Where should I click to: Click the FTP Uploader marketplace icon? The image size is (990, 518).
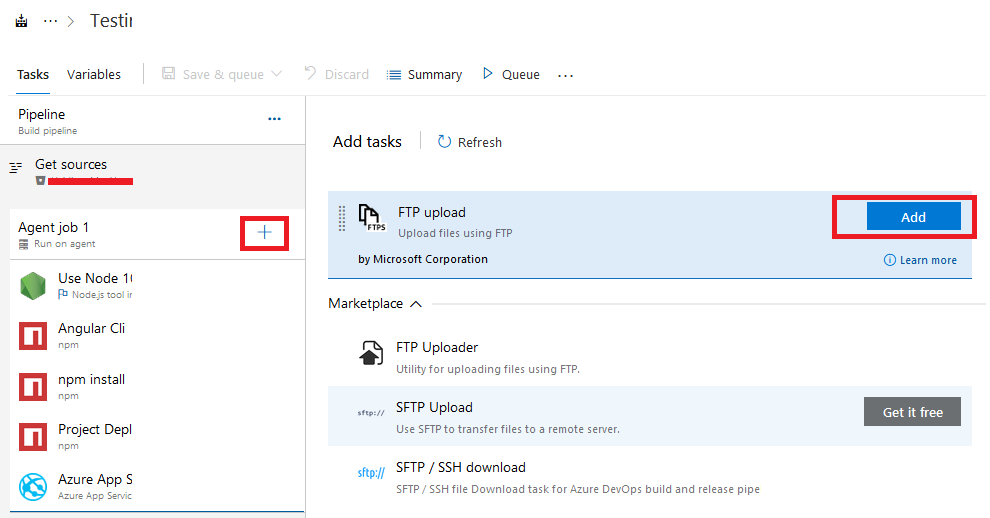point(371,353)
